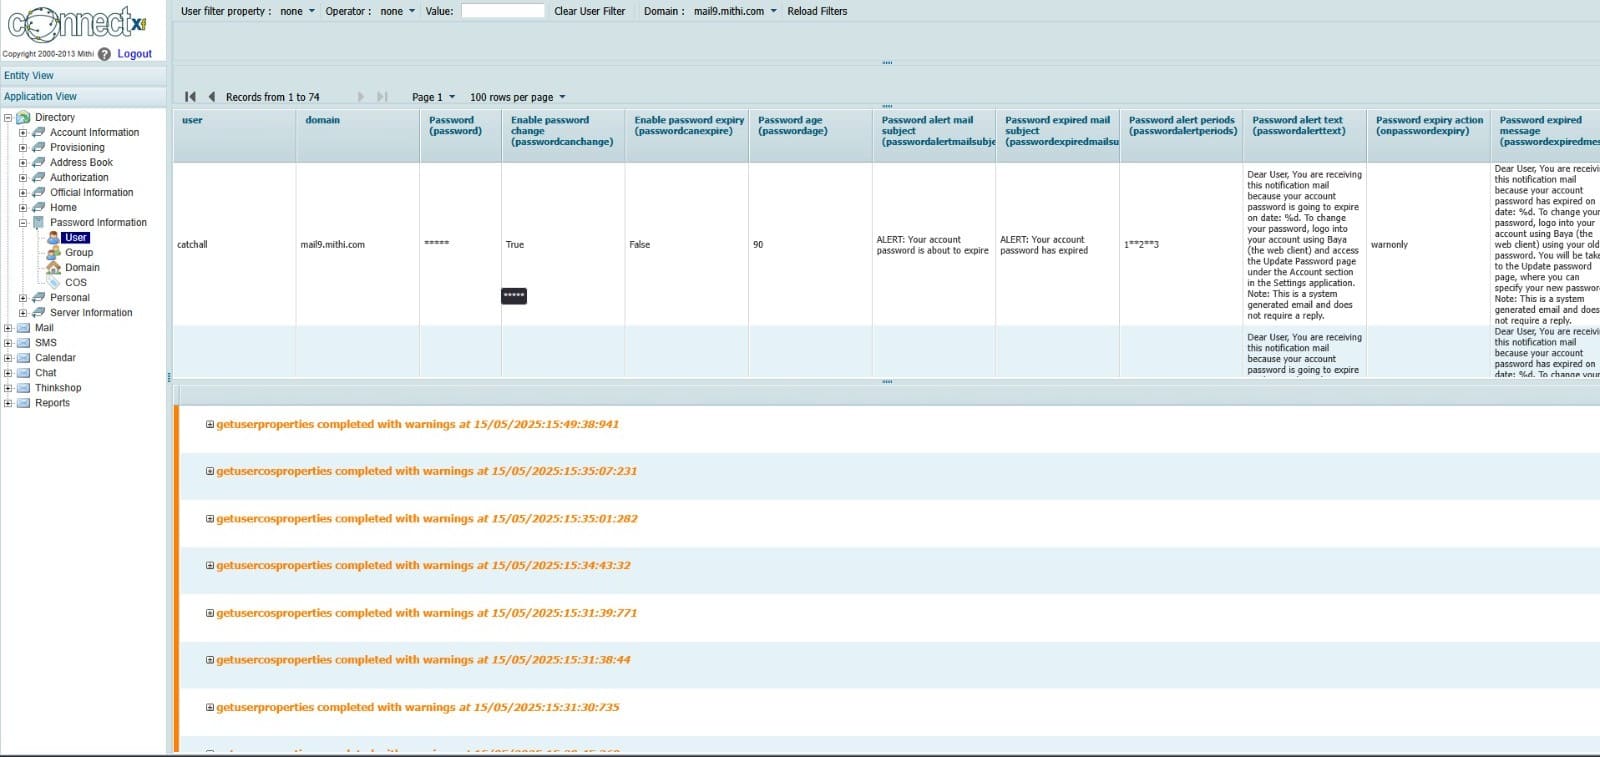Open the User filter property dropdown

pyautogui.click(x=297, y=12)
